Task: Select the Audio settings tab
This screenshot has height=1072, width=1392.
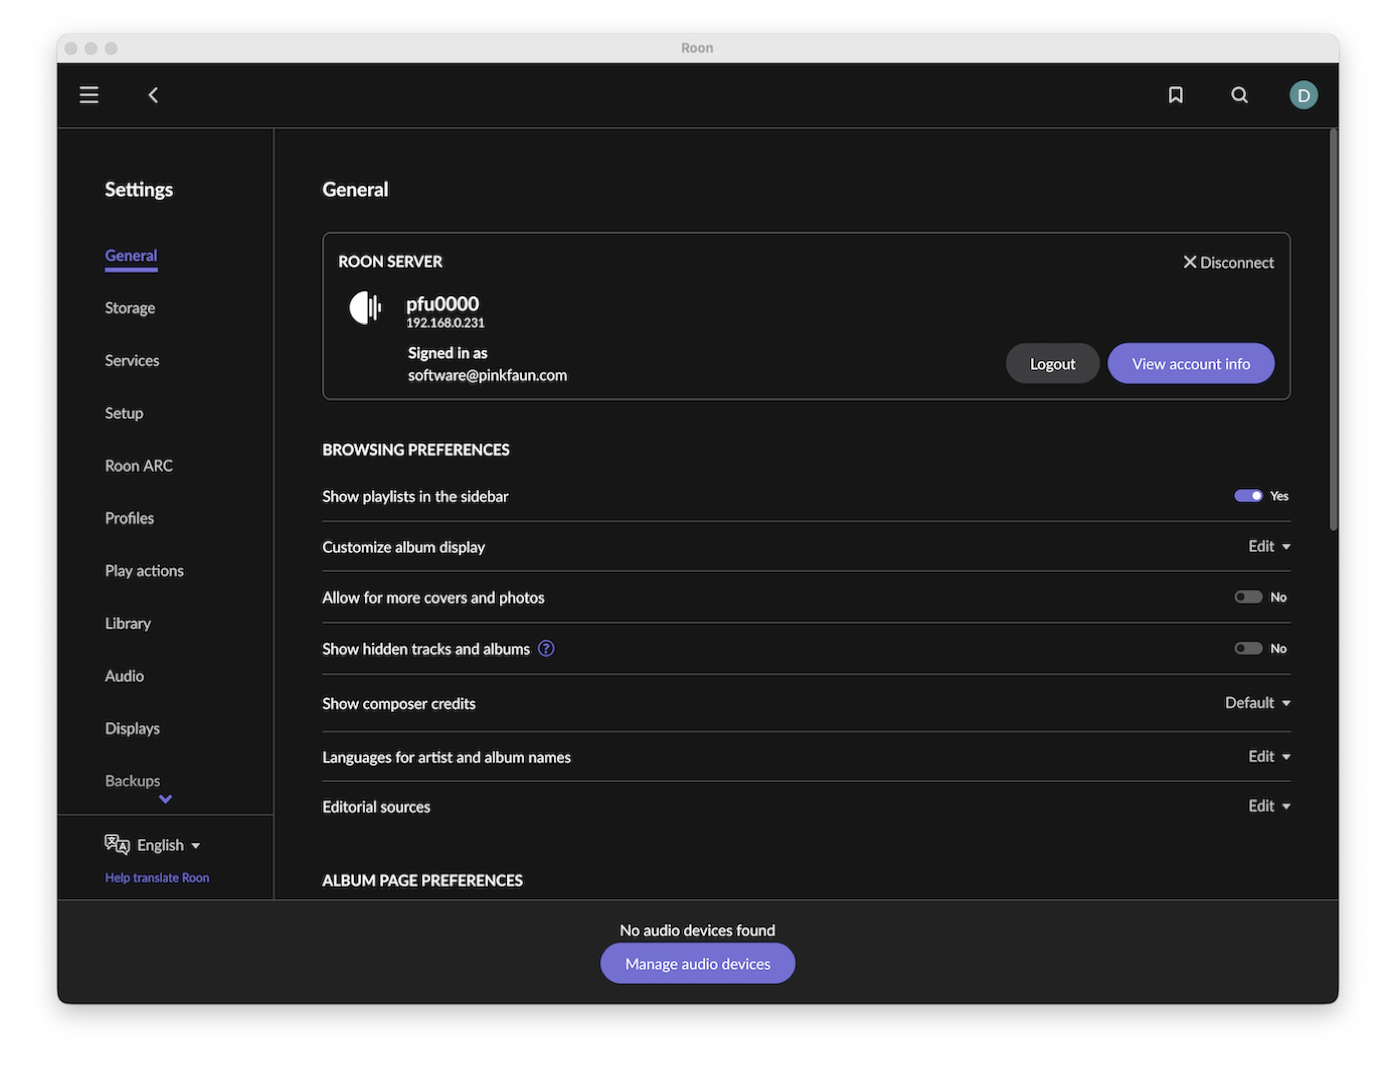Action: [x=124, y=676]
